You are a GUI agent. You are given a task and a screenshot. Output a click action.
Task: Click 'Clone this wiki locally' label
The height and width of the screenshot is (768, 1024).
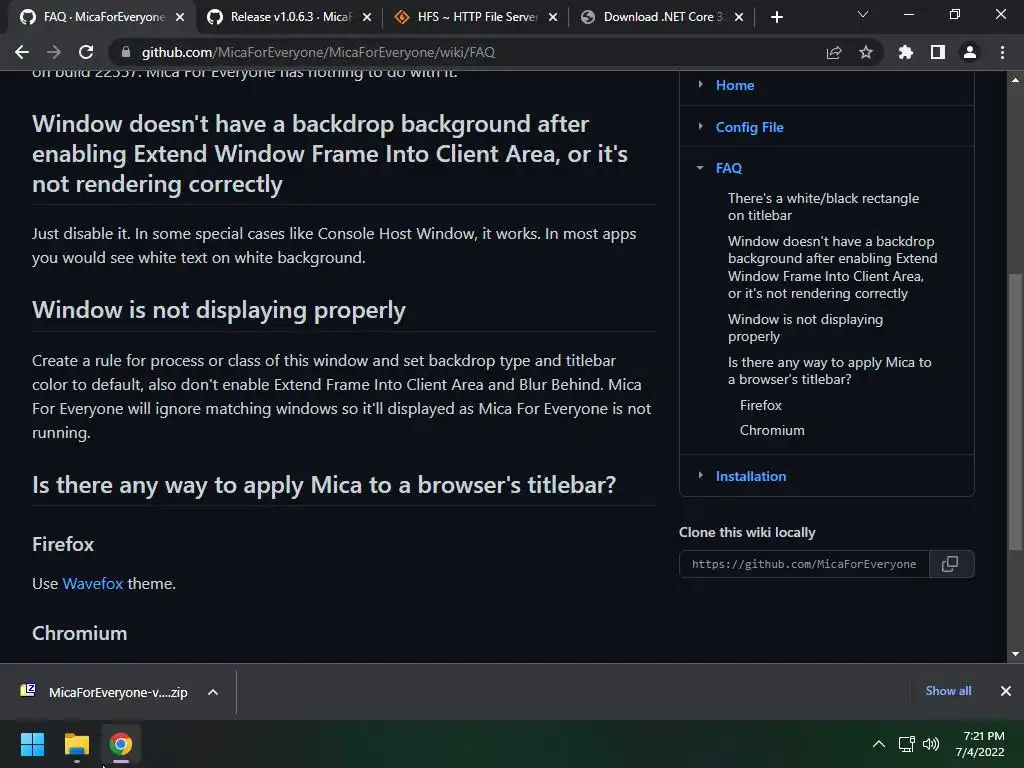[747, 532]
